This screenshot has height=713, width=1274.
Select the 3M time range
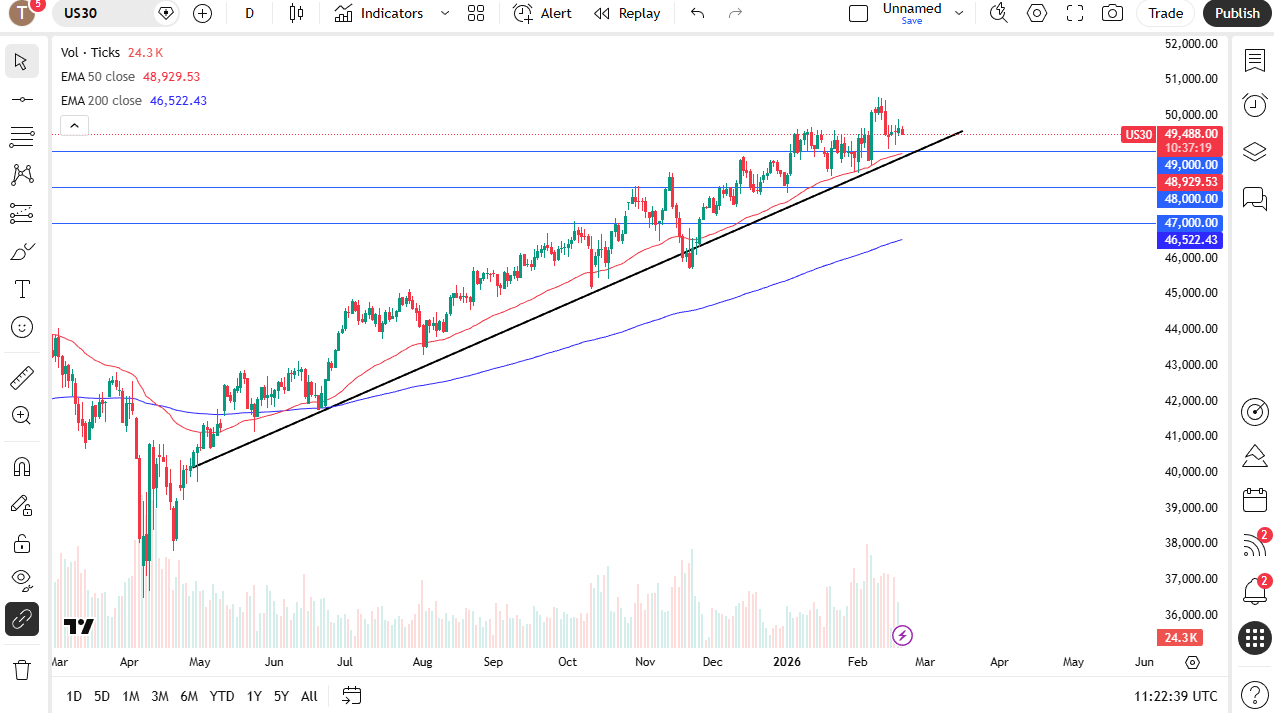(160, 696)
